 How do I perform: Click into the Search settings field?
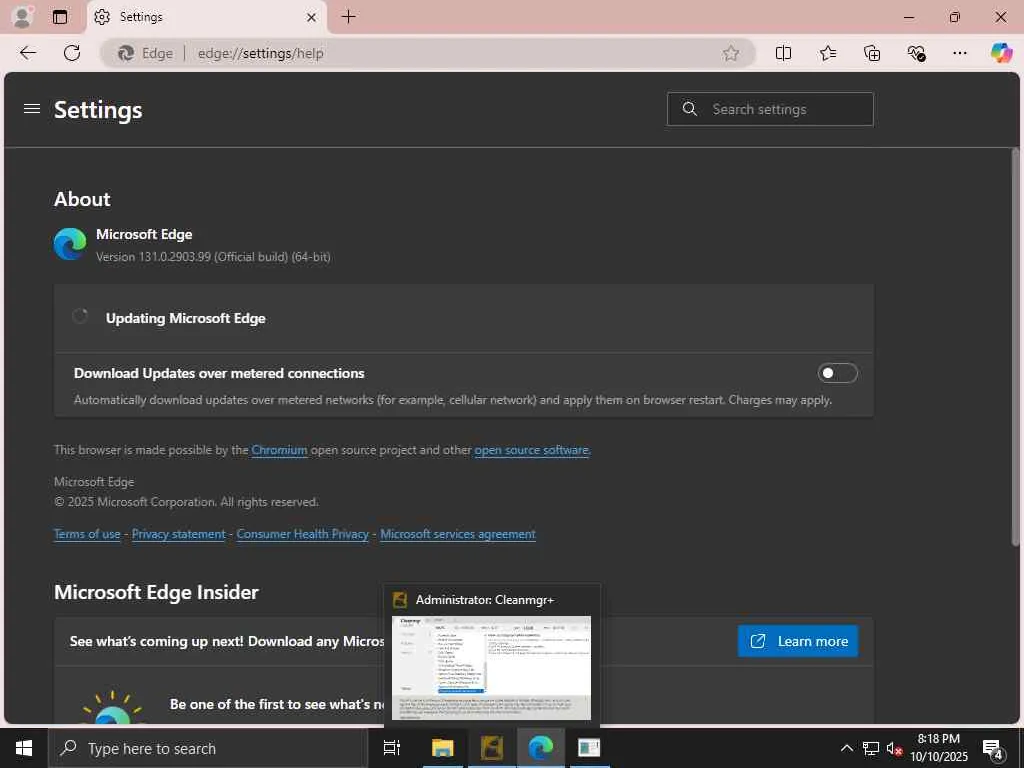(770, 109)
